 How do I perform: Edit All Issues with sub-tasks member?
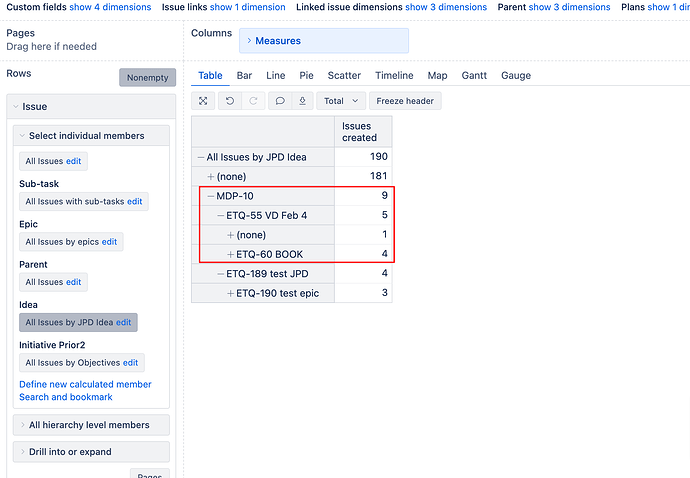pyautogui.click(x=135, y=202)
